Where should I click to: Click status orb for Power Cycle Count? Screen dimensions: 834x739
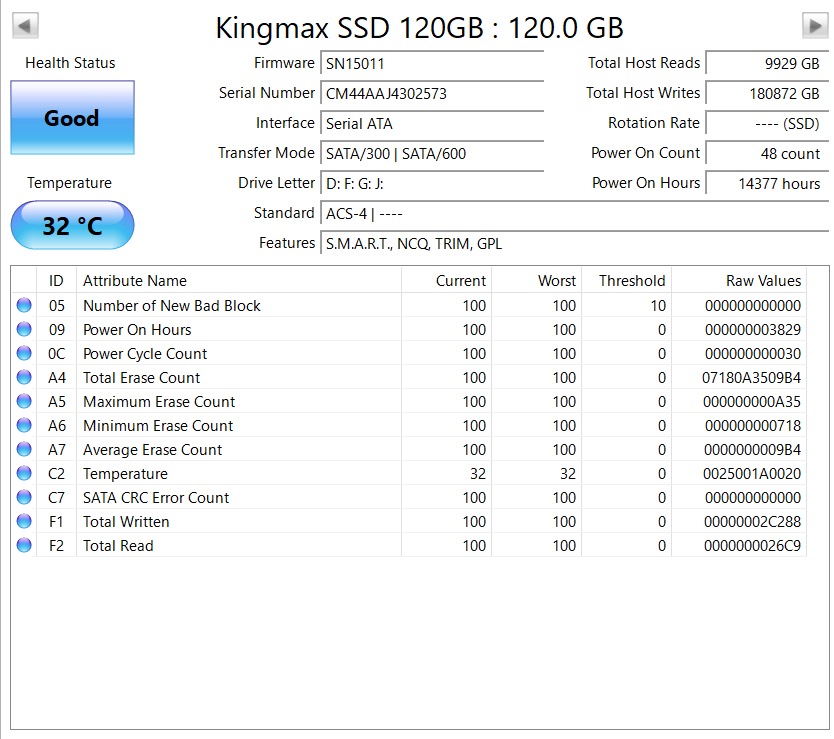click(x=24, y=353)
